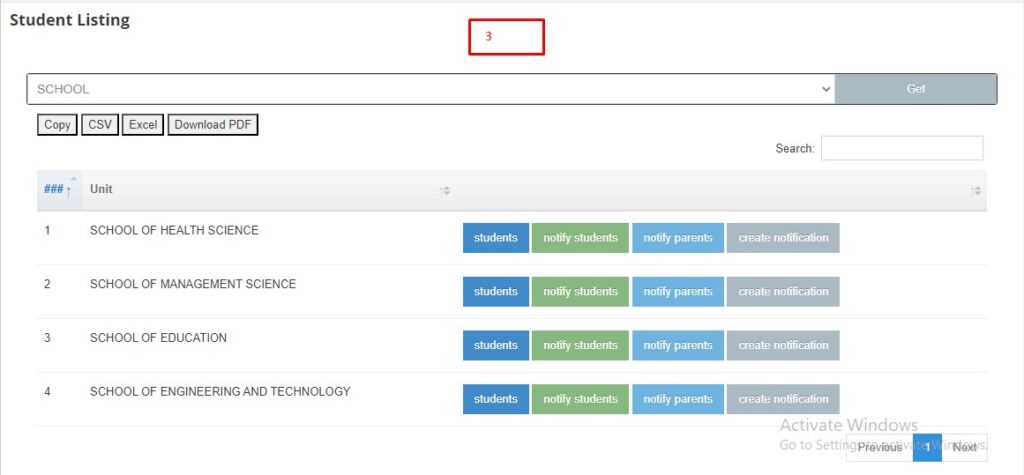Click Download PDF button

213,125
